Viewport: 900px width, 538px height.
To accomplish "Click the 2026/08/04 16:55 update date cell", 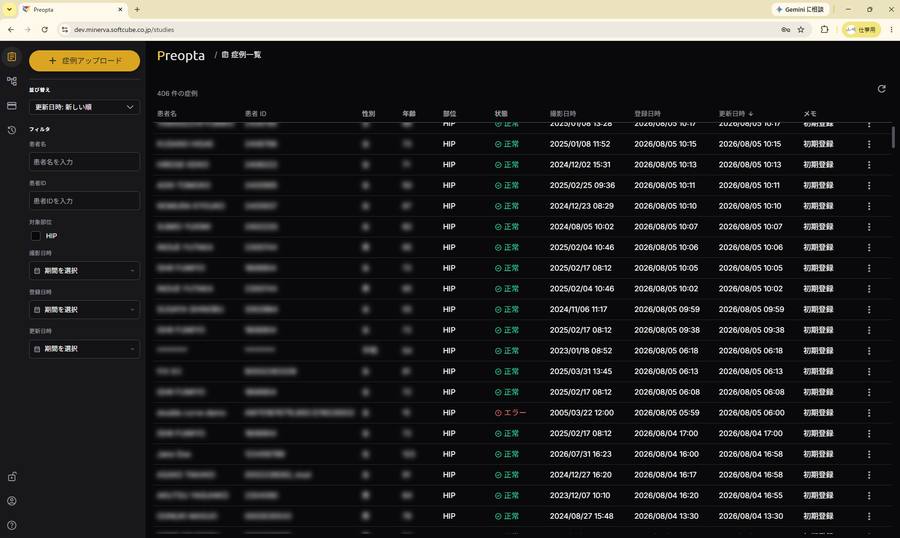I will click(751, 496).
